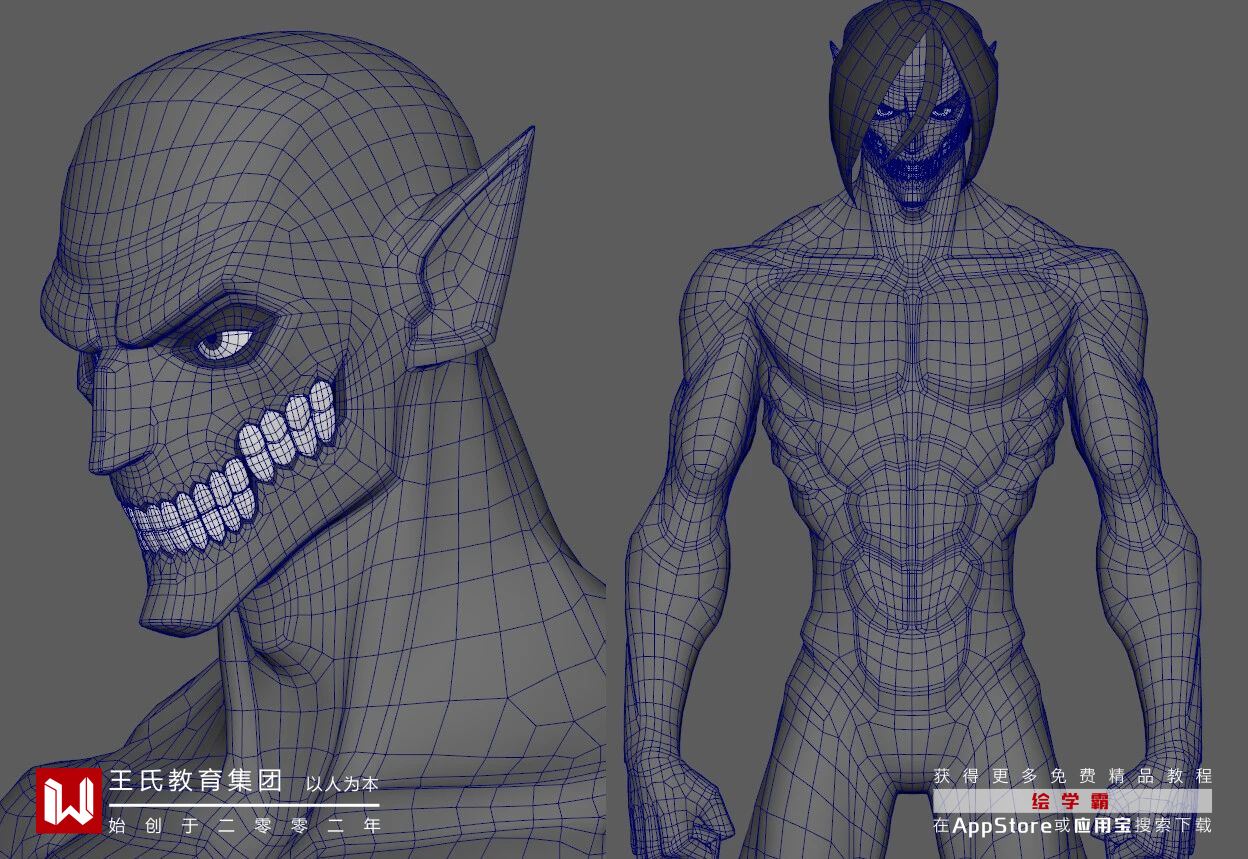The image size is (1248, 859).
Task: Click the 在AppStore或应用宝搜索下载 text
Action: point(1072,826)
